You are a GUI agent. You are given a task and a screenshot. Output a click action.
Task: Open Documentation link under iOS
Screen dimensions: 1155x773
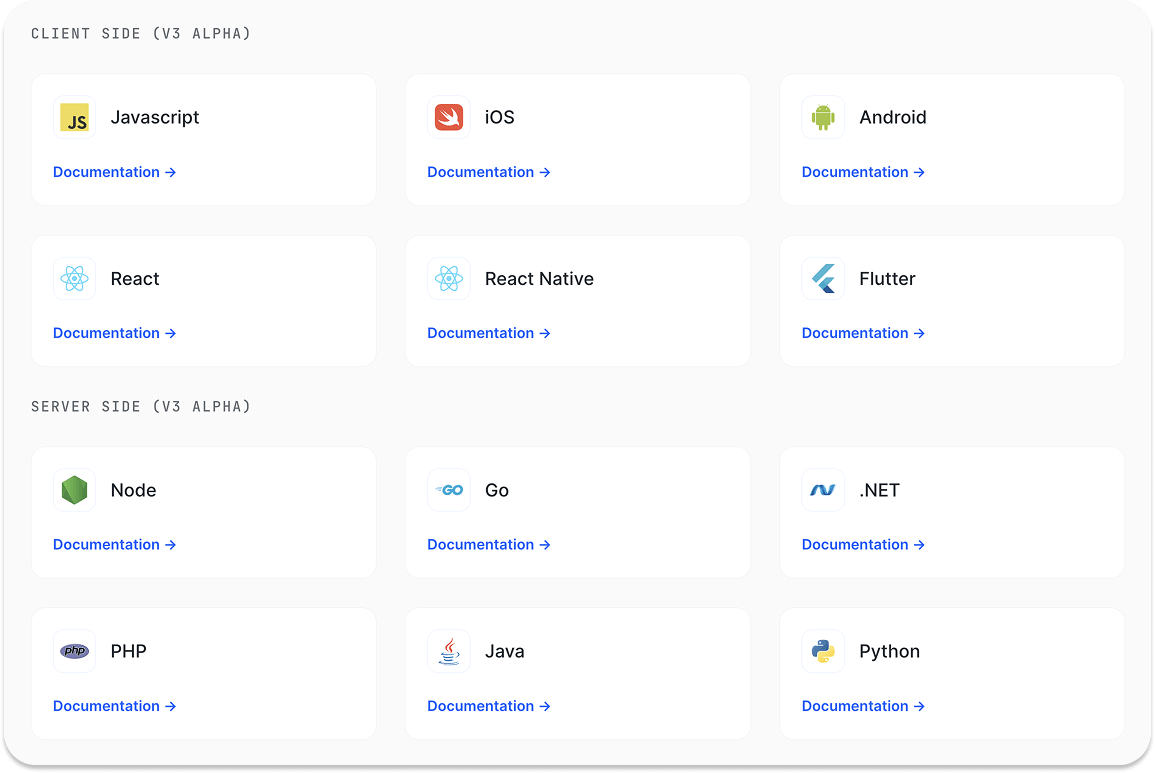(488, 172)
